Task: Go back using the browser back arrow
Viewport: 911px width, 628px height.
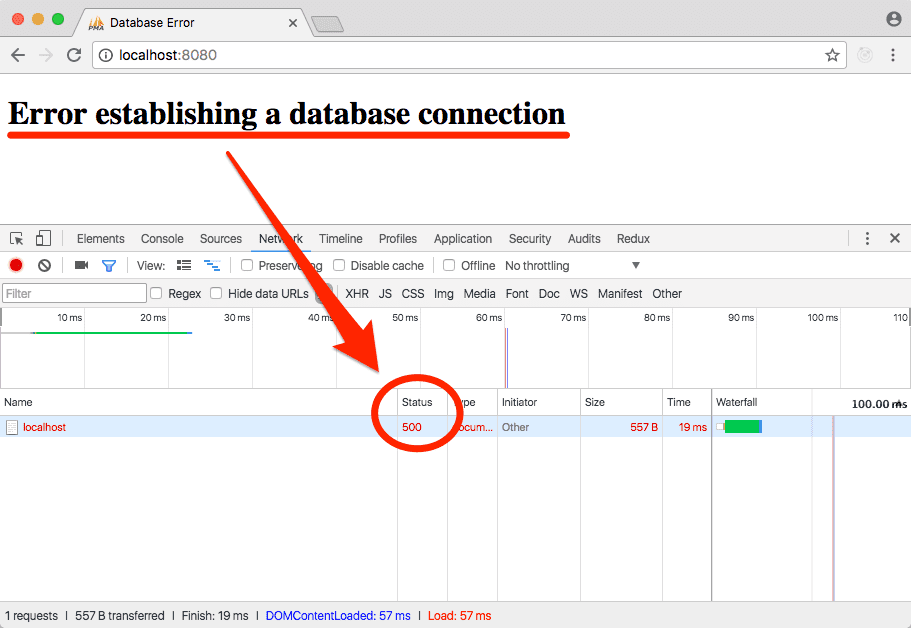Action: [18, 55]
